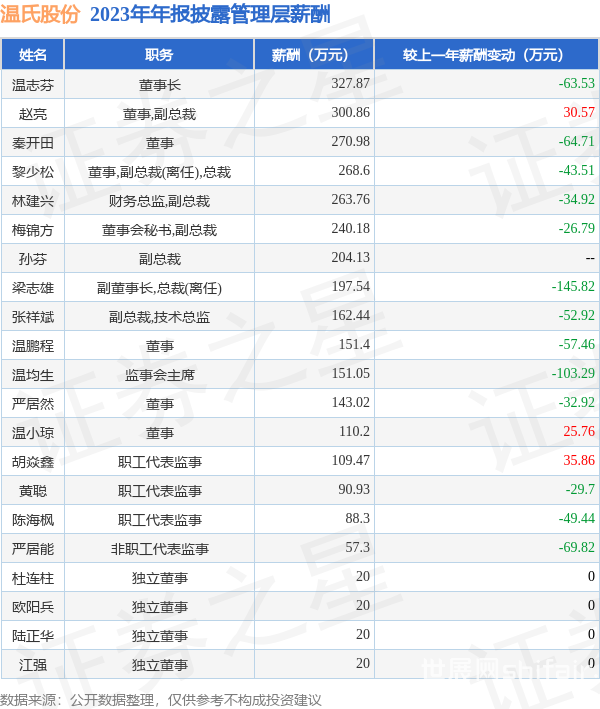Click the 2023年年报披露管理层薪酬 heading

coord(209,15)
